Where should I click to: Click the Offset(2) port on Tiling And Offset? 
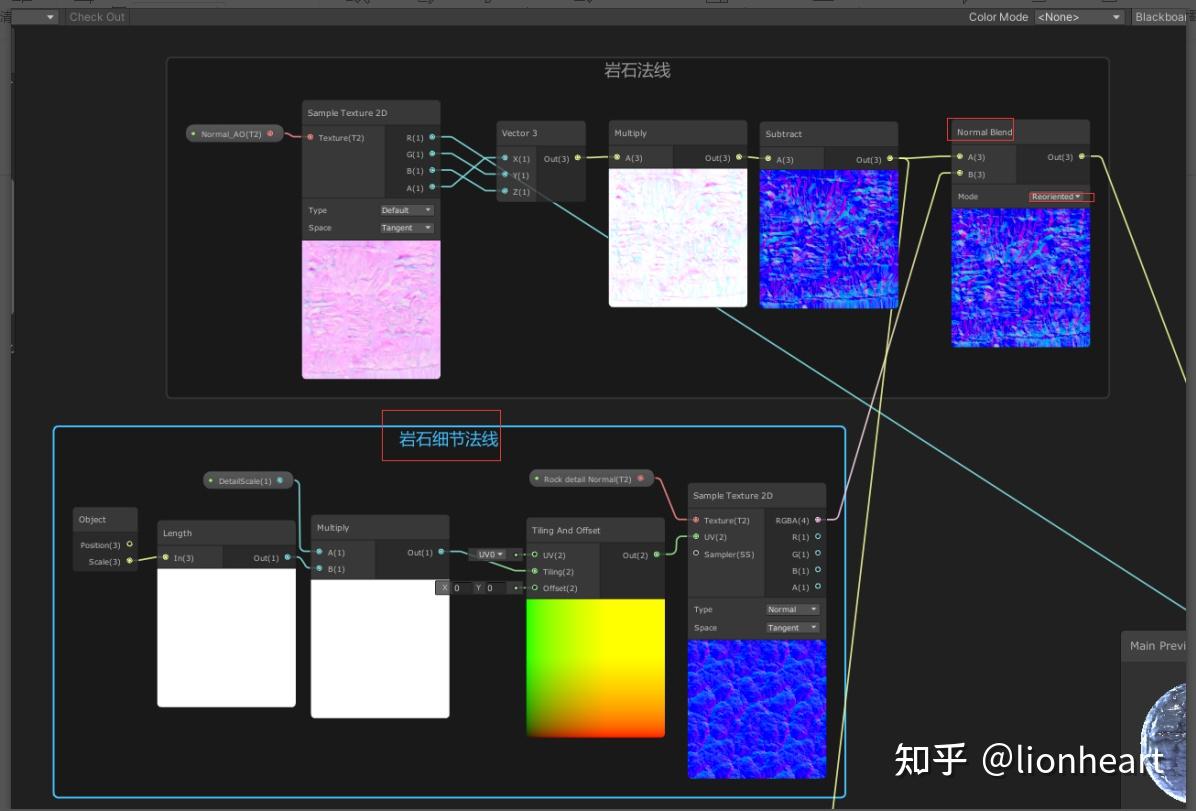point(535,587)
